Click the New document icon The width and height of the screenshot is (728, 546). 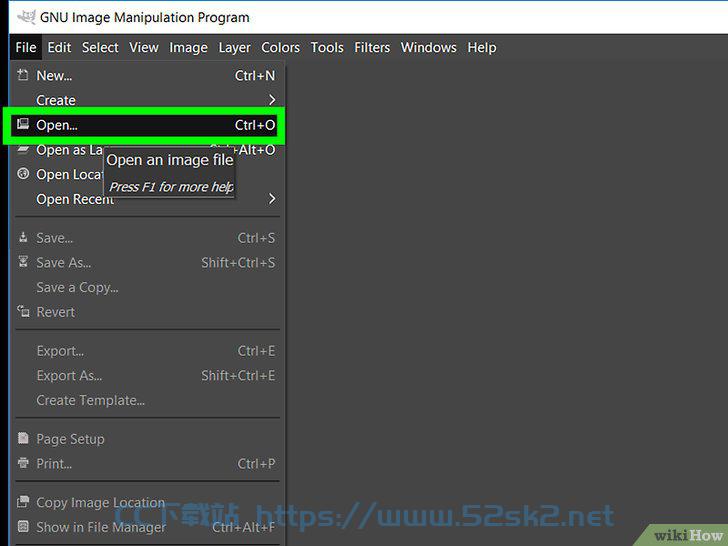[23, 75]
